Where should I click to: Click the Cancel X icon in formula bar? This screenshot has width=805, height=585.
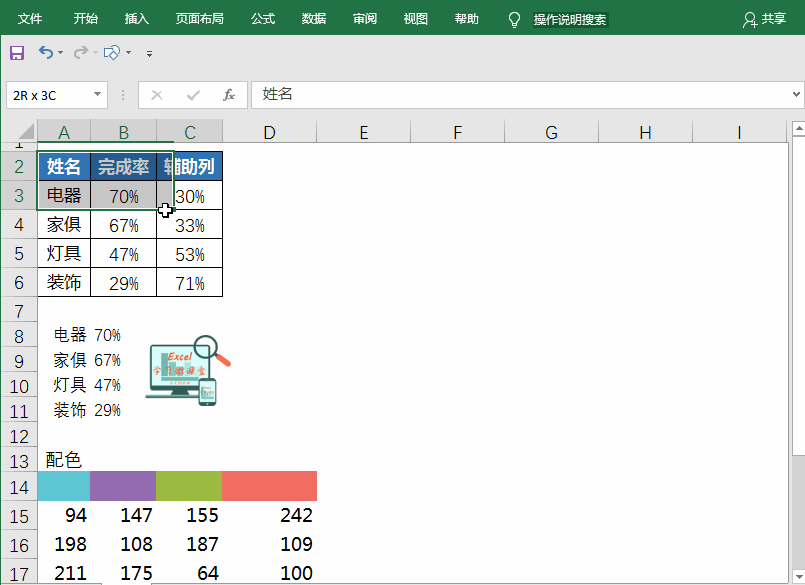coord(157,95)
